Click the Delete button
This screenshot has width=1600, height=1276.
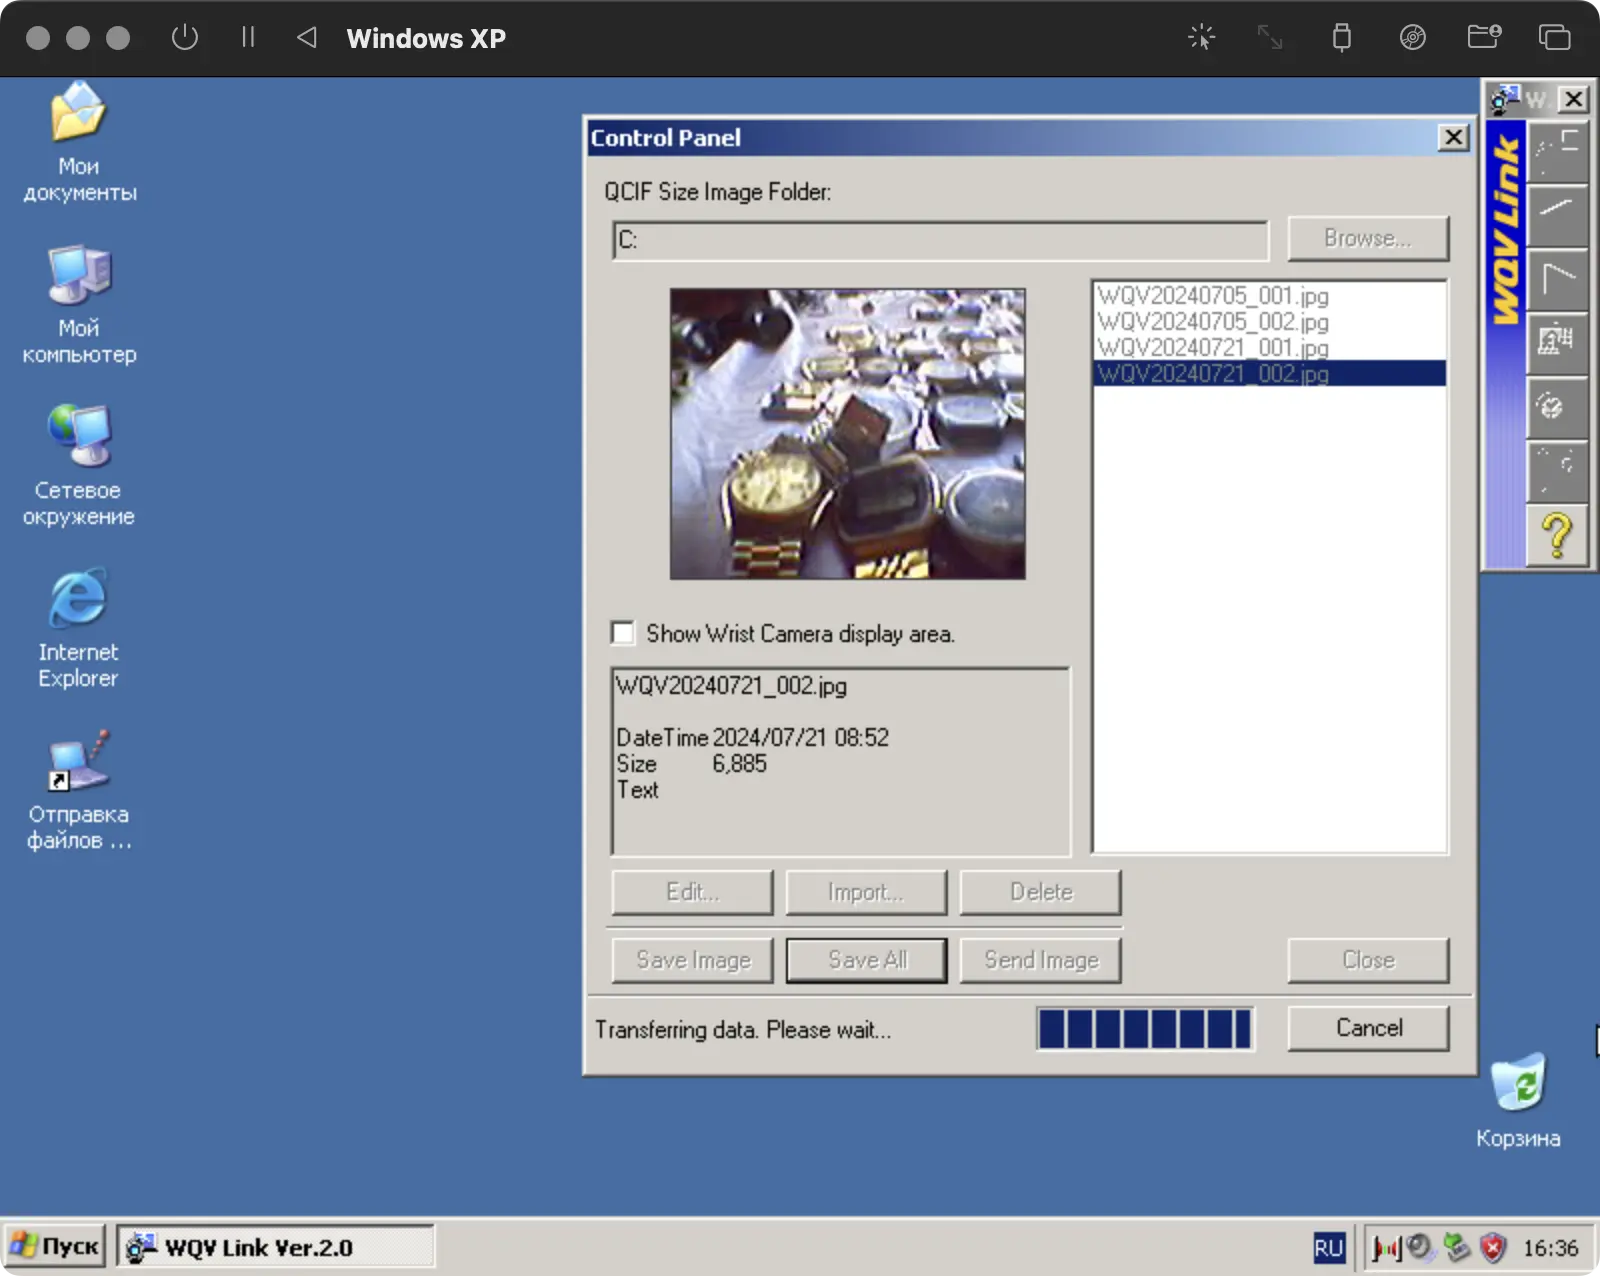(x=1041, y=892)
